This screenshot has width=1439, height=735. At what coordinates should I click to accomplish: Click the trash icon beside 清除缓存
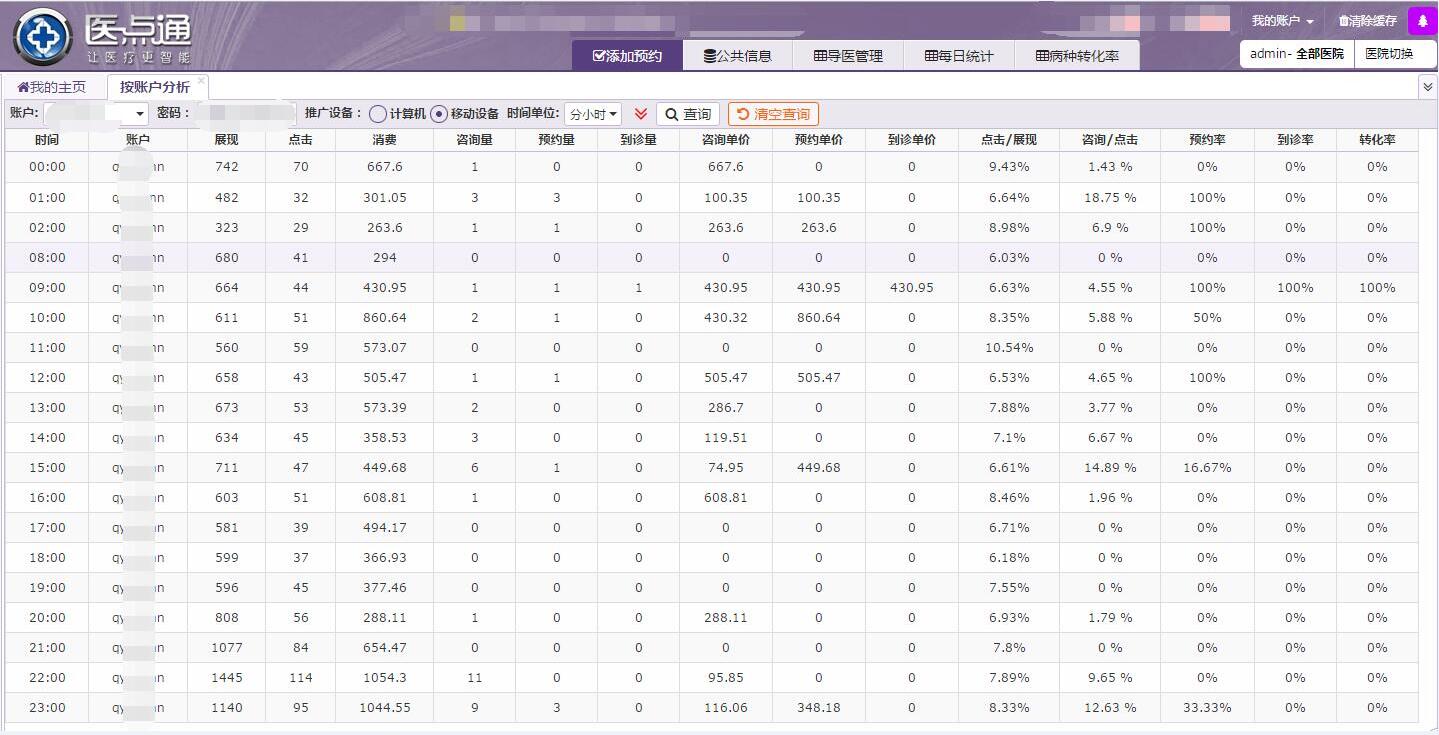point(1343,21)
